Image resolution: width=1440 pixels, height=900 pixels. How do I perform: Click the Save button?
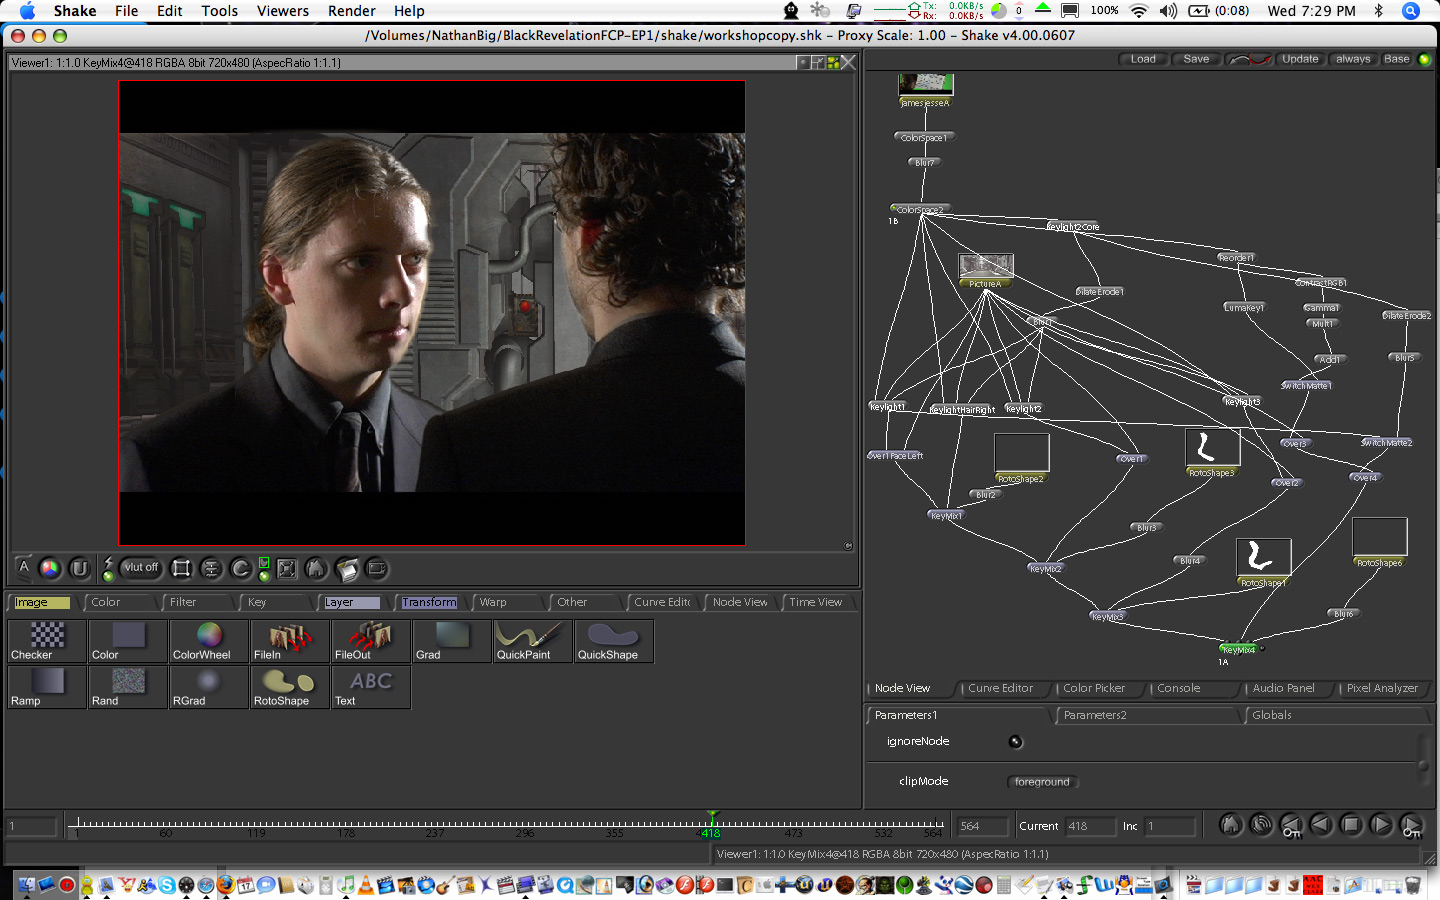pyautogui.click(x=1196, y=59)
